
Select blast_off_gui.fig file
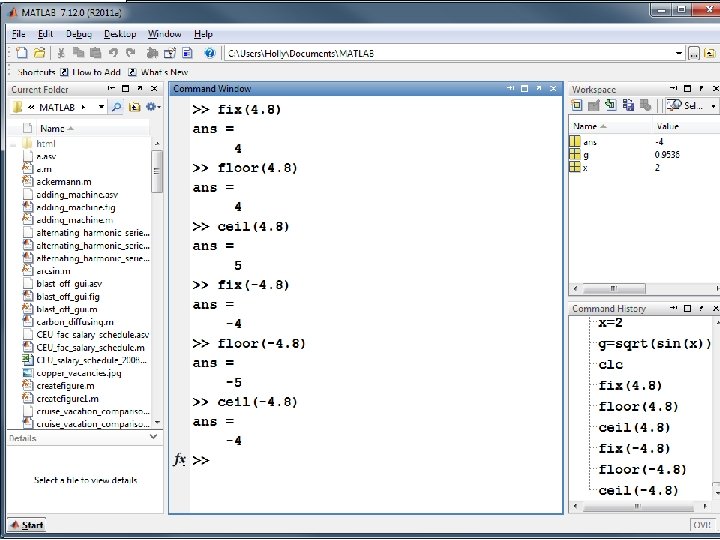click(x=68, y=297)
